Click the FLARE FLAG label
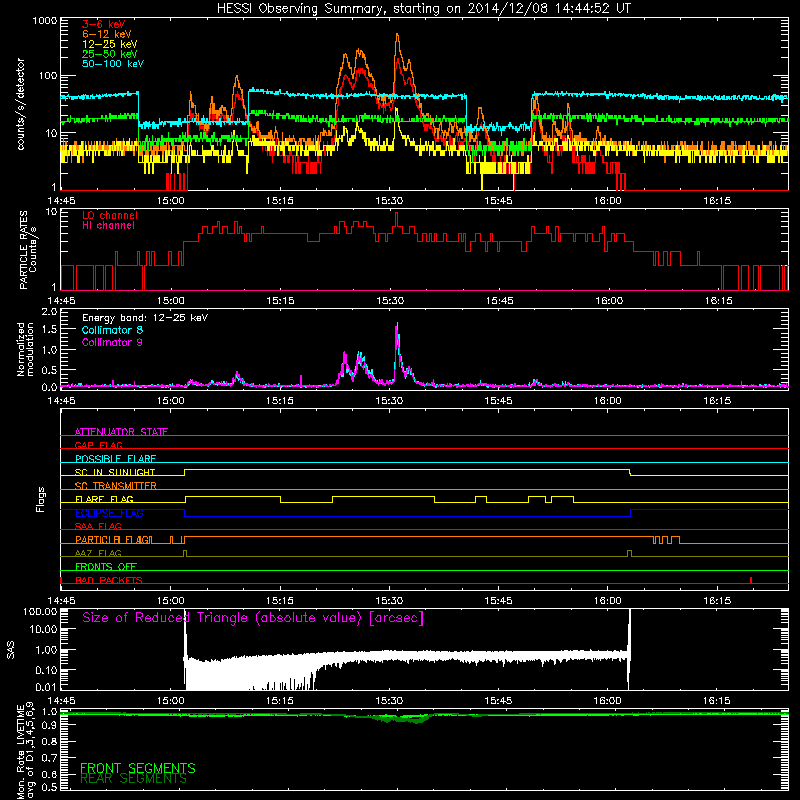 point(104,499)
